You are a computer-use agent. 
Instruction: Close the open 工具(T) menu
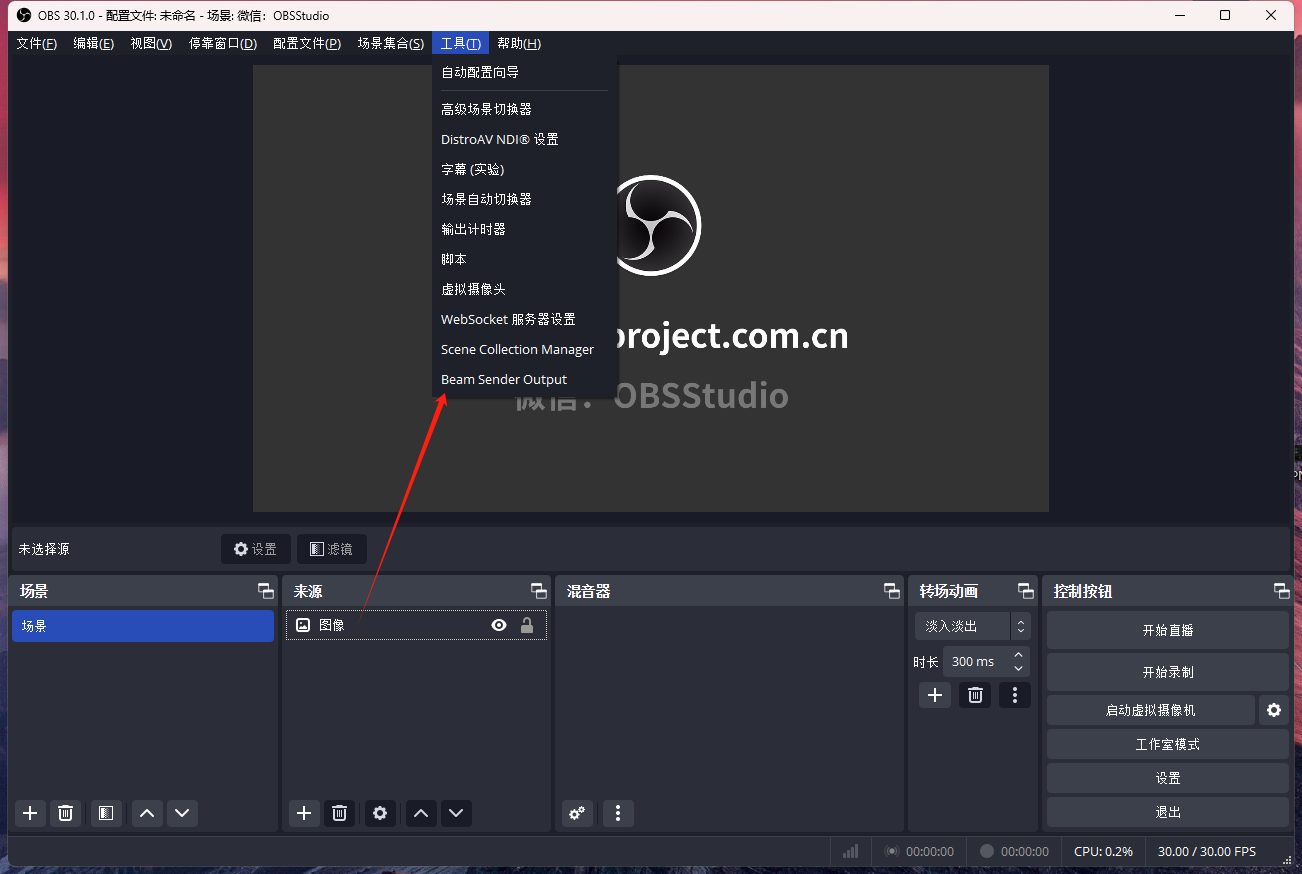coord(461,43)
